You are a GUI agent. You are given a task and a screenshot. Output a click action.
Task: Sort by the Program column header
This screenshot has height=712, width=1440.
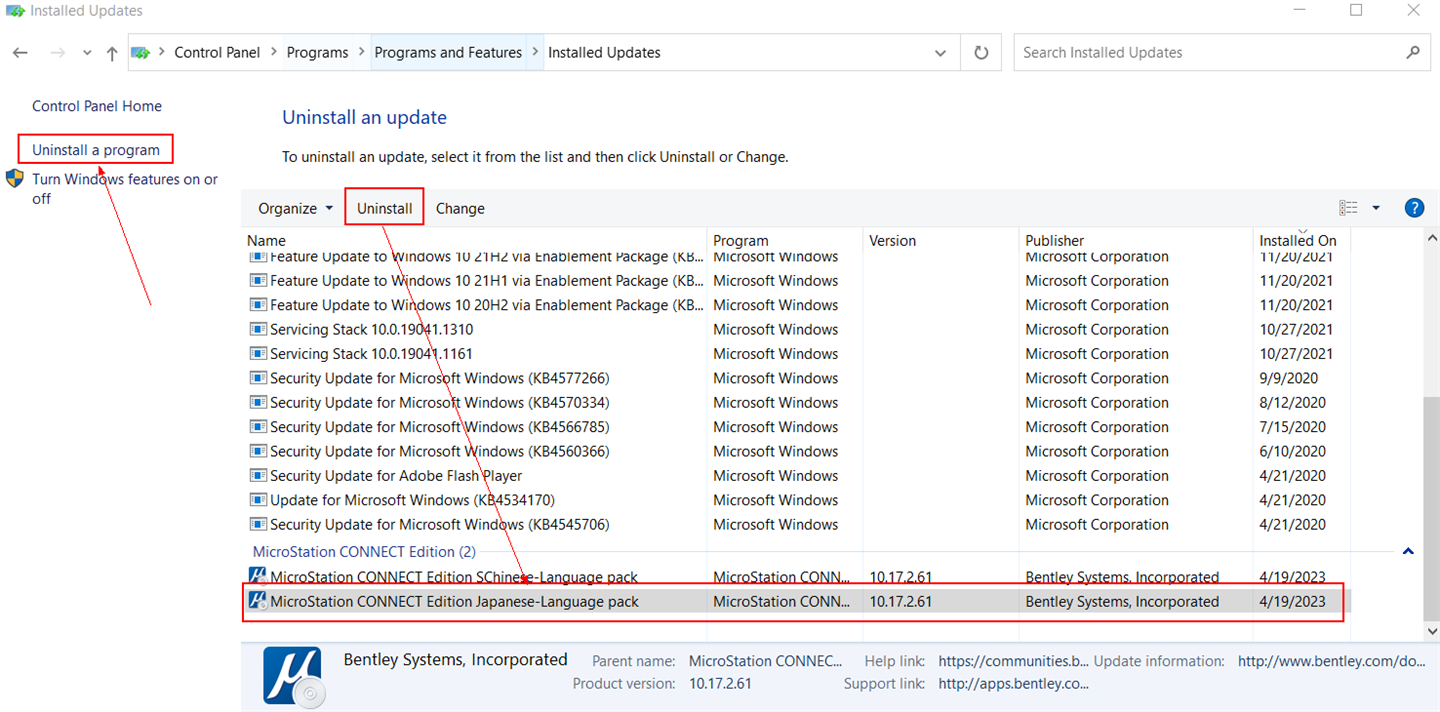point(741,240)
